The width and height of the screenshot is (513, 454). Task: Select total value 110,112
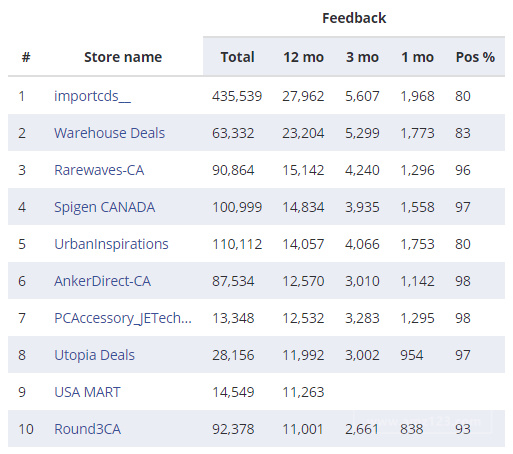[237, 244]
